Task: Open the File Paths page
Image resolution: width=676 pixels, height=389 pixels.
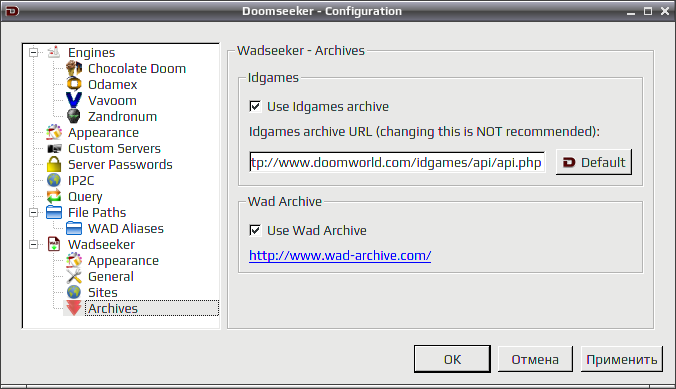Action: pyautogui.click(x=97, y=212)
